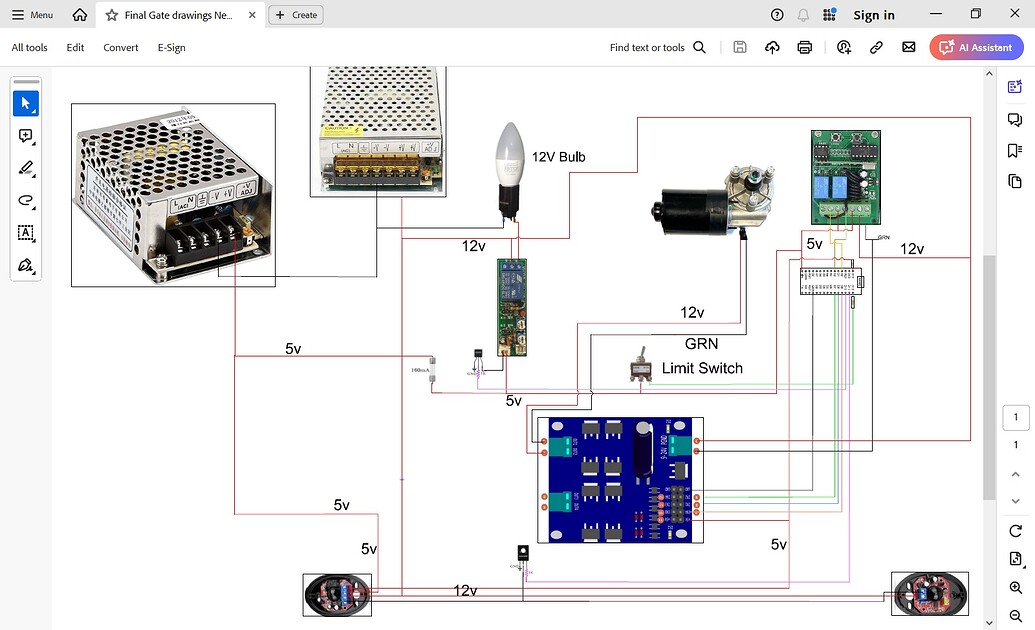Save file to cloud icon
Viewport: 1035px width, 630px height.
[772, 47]
